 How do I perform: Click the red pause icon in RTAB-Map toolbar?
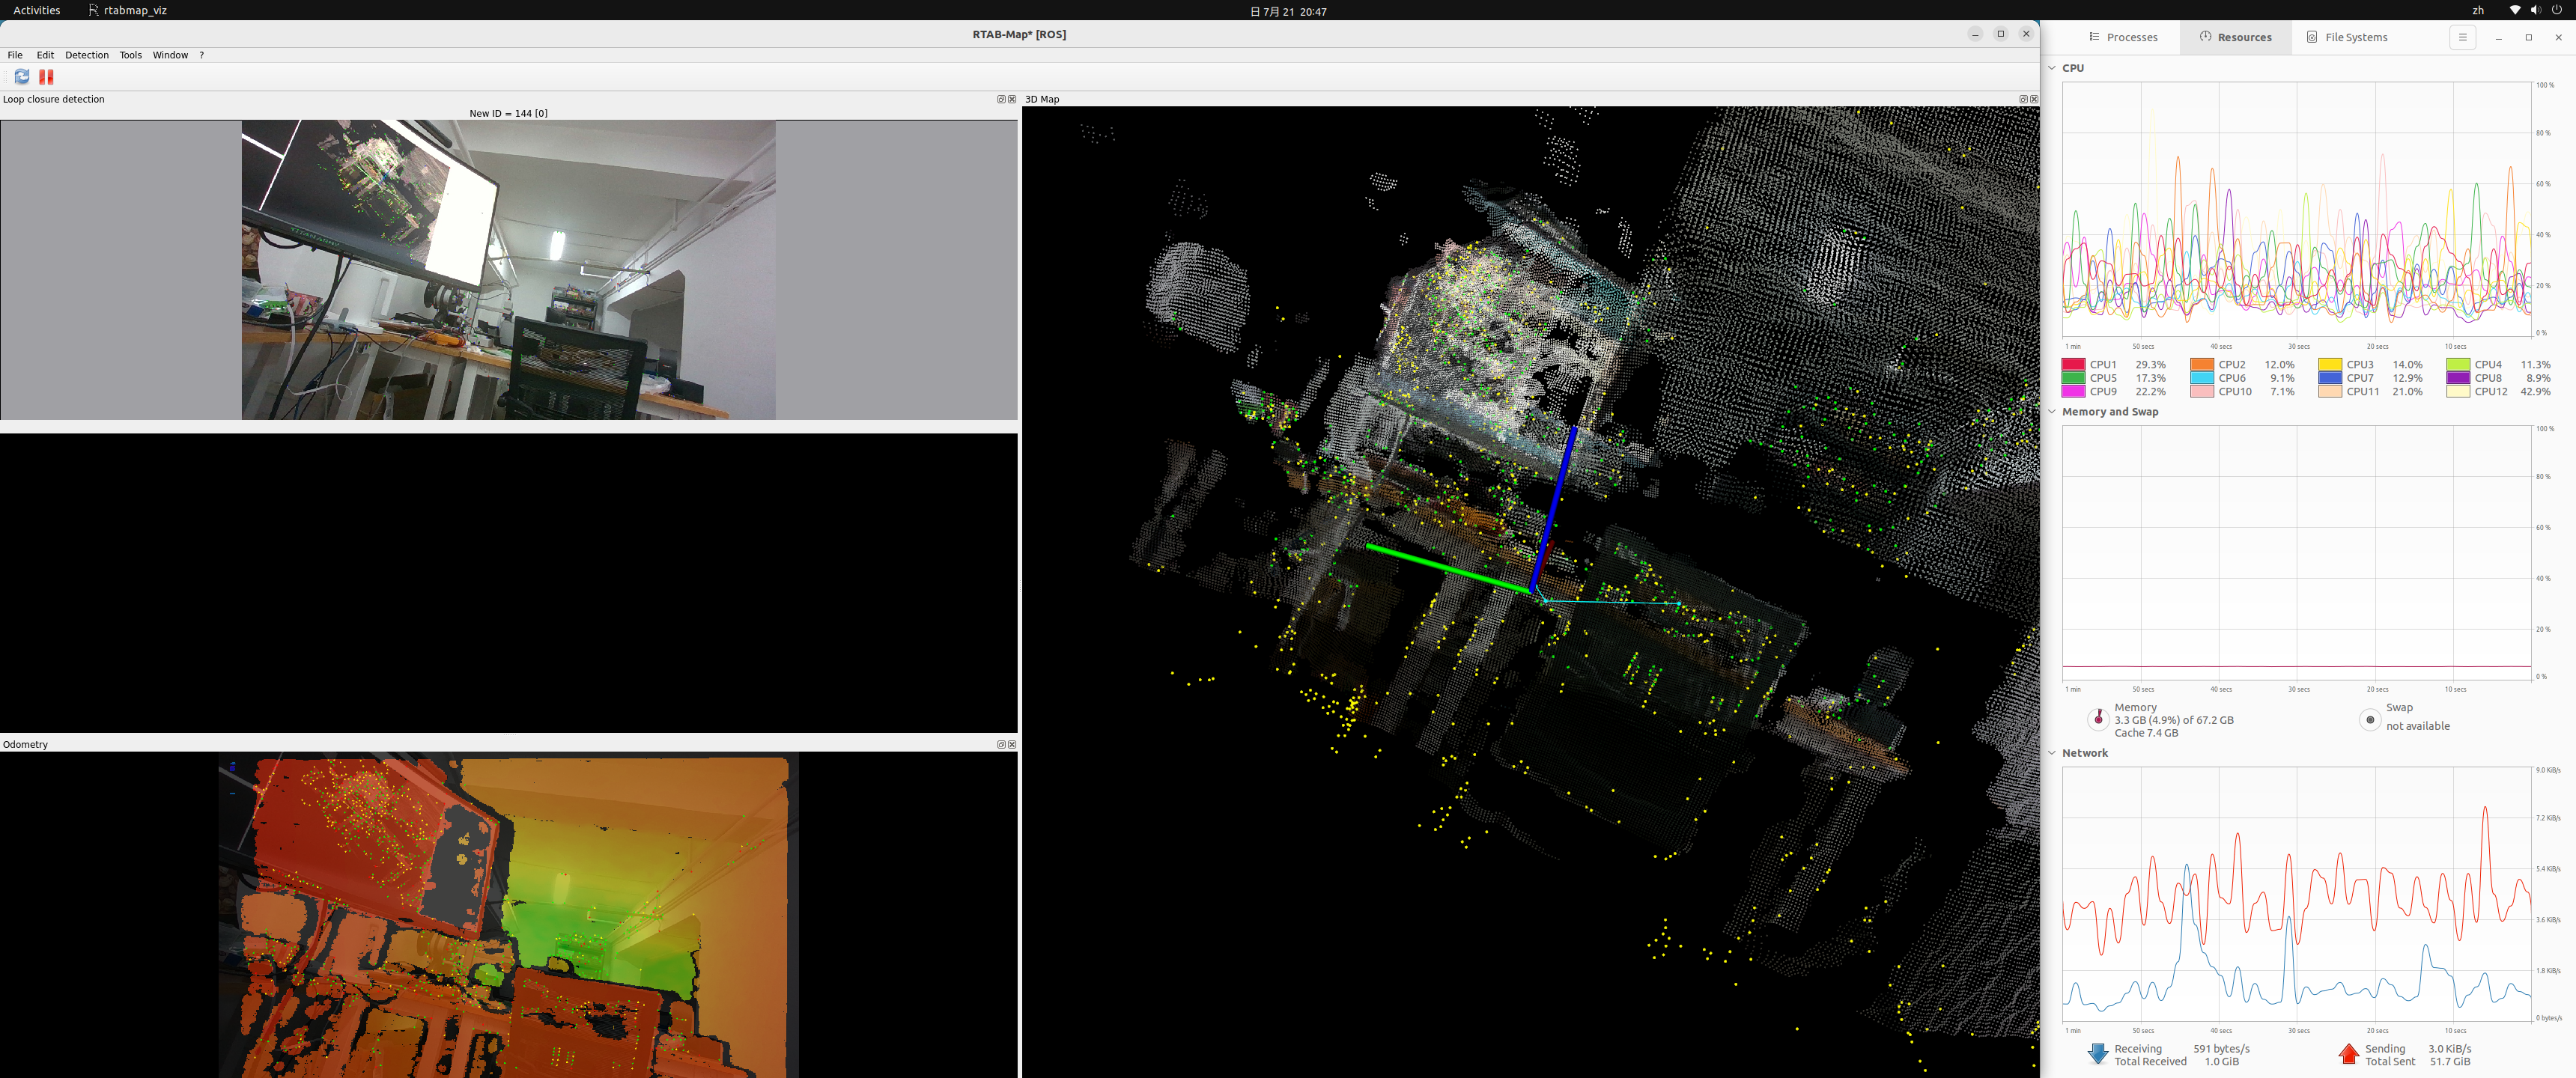44,77
